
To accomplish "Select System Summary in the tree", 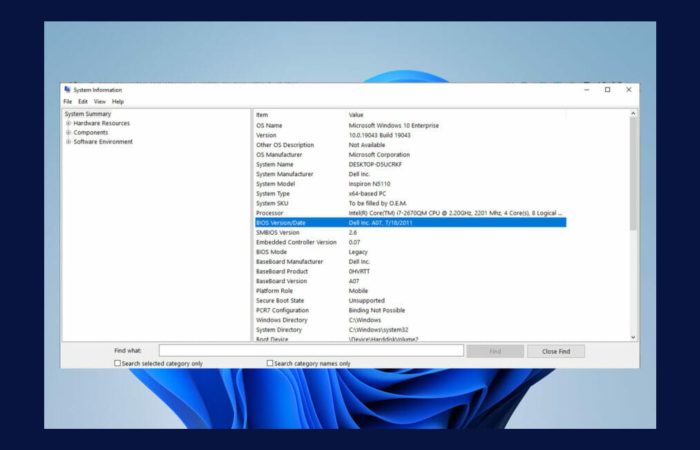I will [x=88, y=114].
